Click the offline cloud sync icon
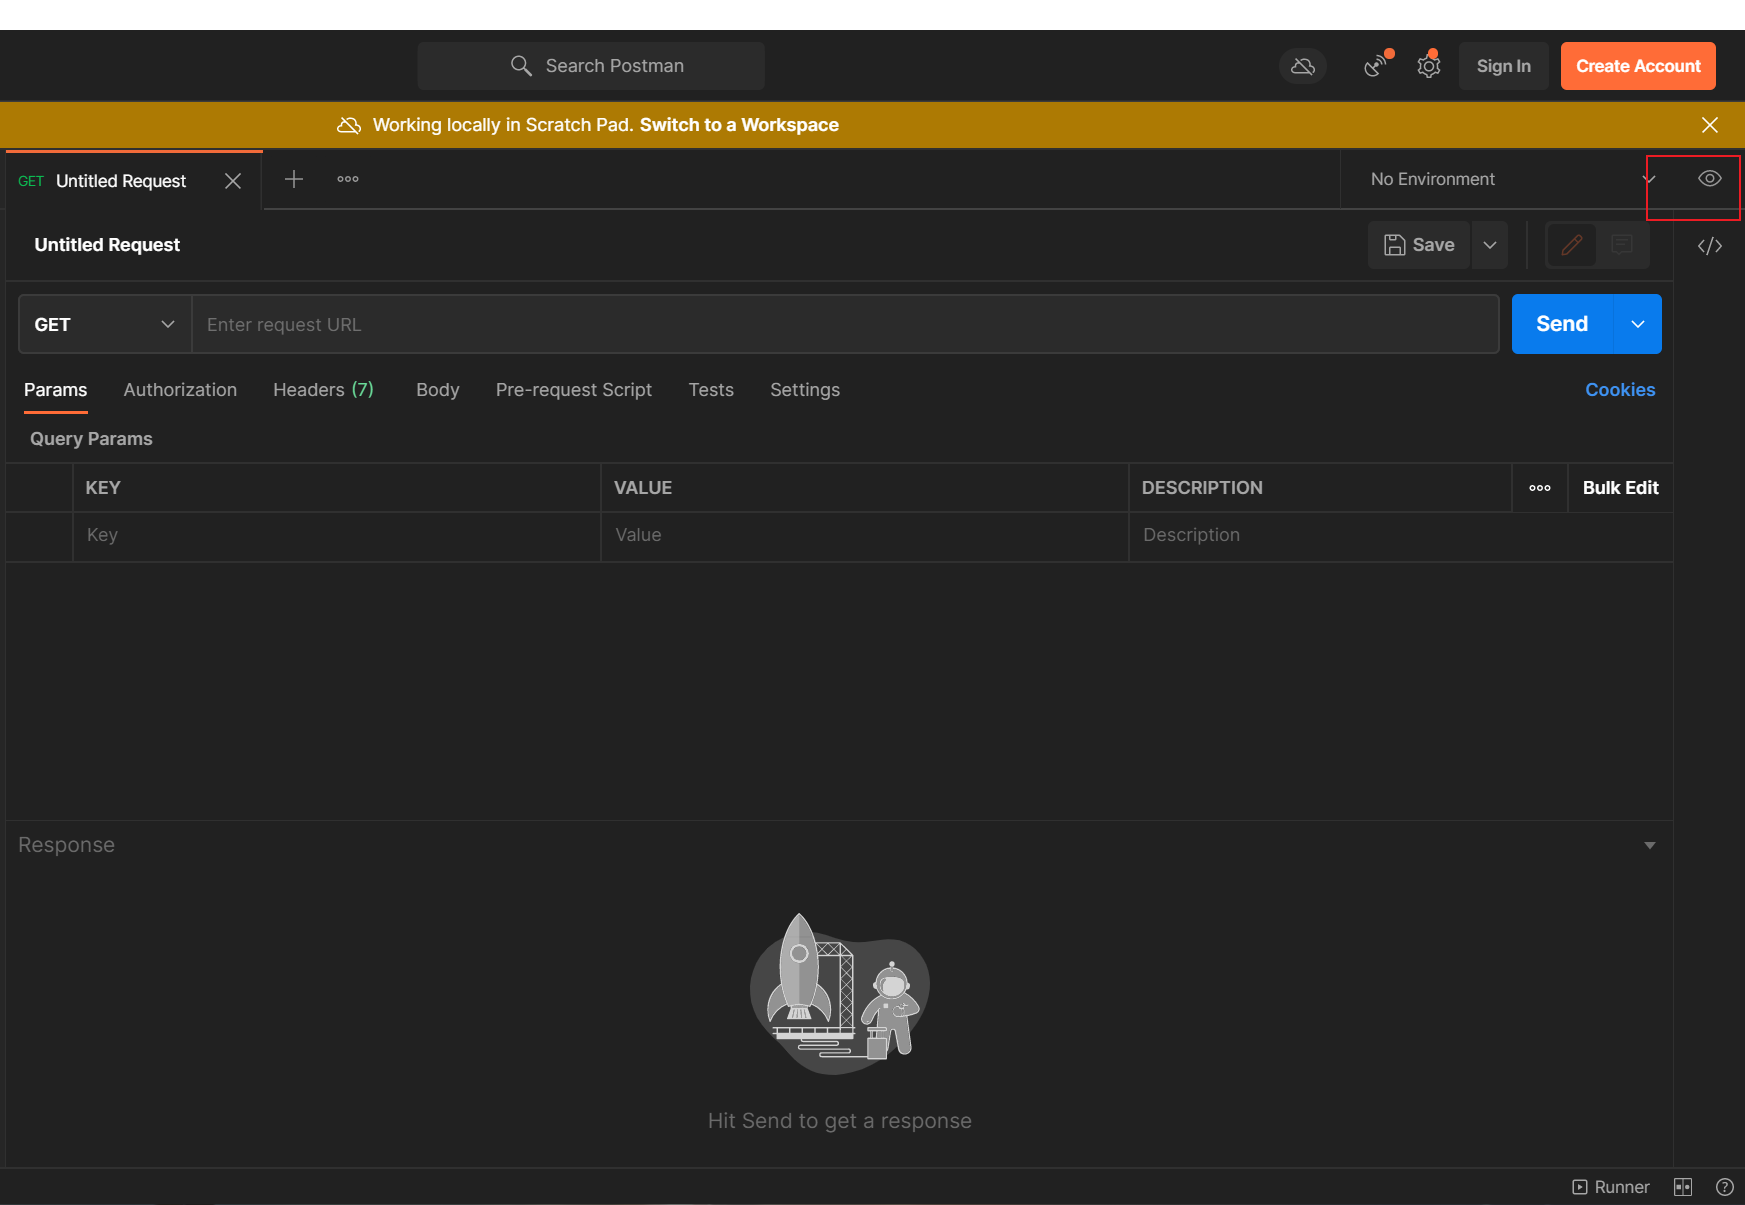Viewport: 1745px width, 1205px height. click(x=1302, y=66)
